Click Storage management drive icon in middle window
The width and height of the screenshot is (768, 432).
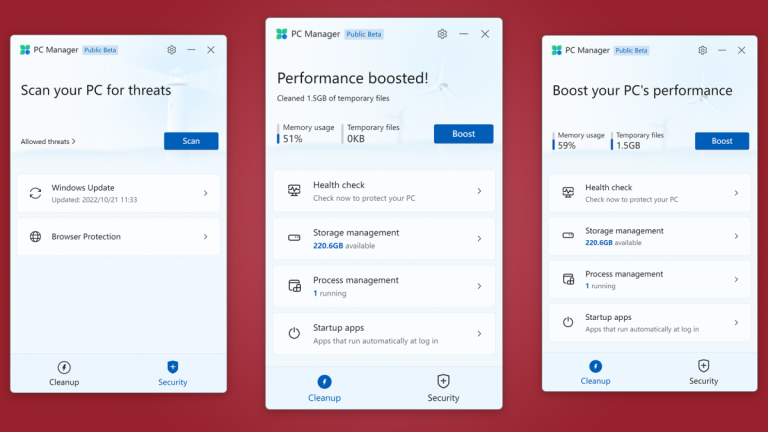click(x=294, y=238)
